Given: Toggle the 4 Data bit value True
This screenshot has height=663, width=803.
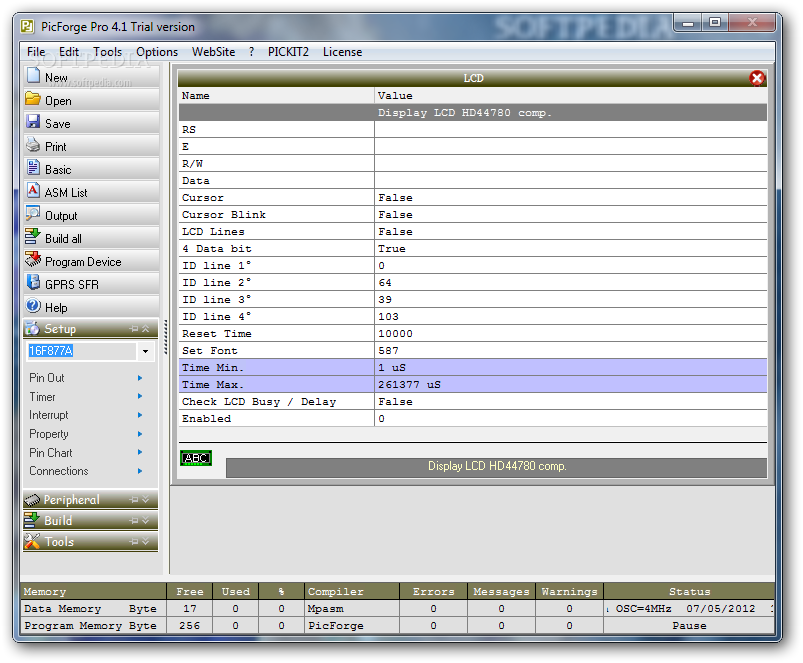Looking at the screenshot, I should pos(391,248).
